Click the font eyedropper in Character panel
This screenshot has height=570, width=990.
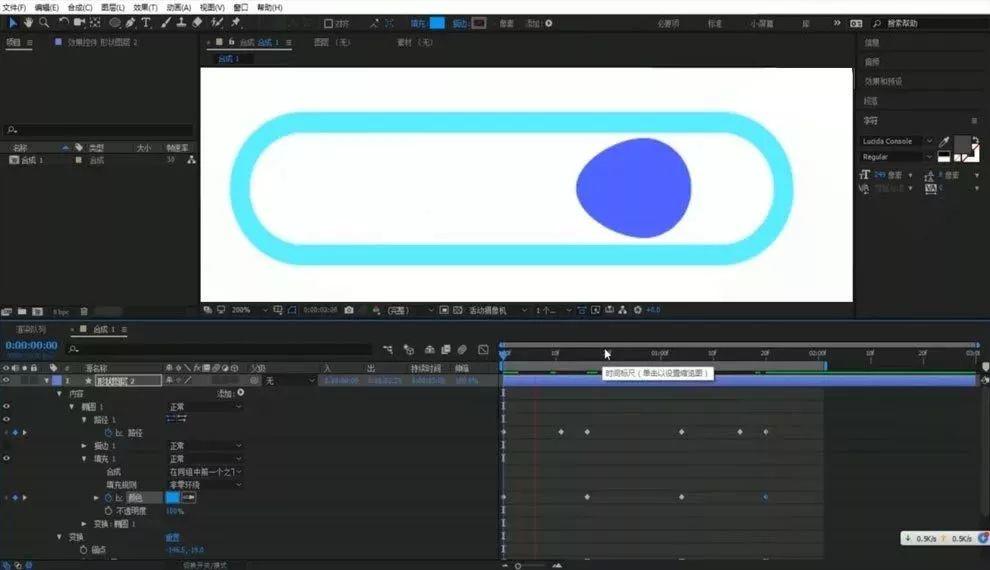coord(944,141)
